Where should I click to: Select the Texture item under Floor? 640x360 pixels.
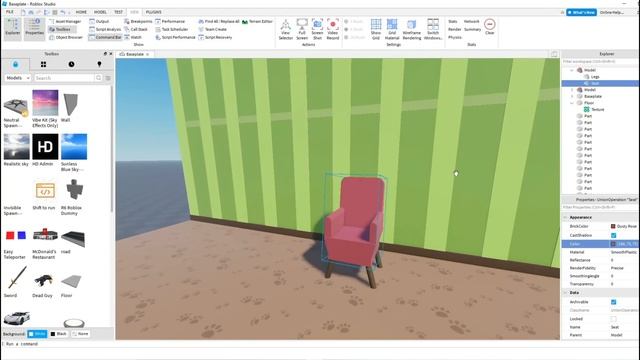pos(598,109)
